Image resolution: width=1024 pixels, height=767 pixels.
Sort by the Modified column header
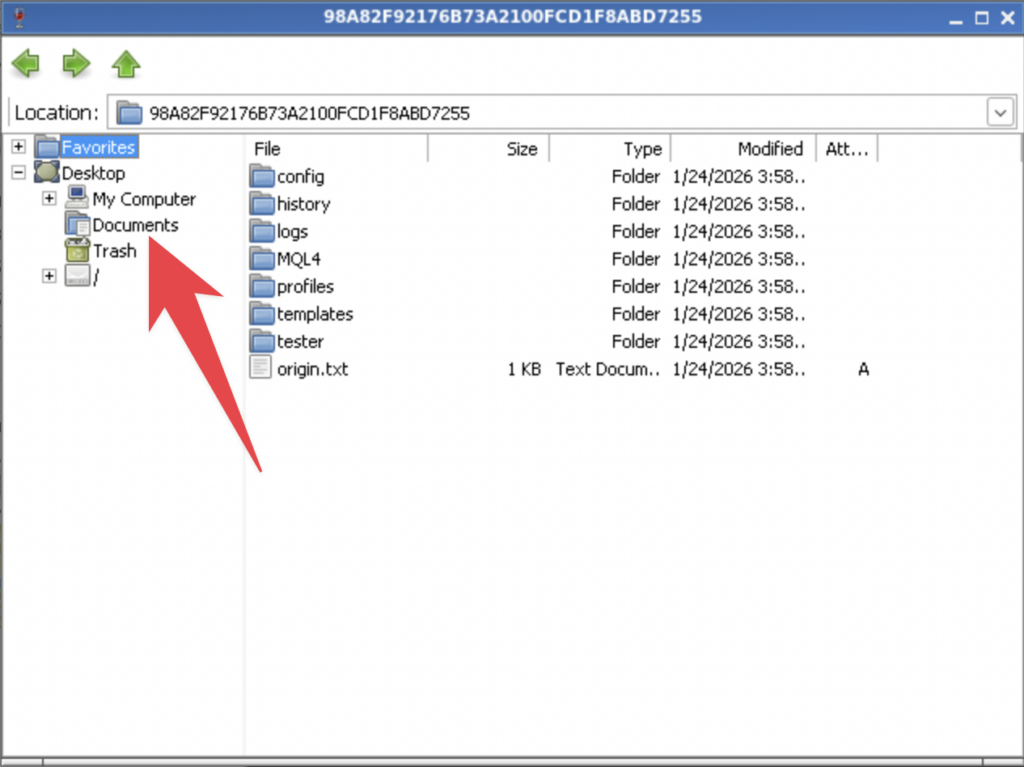click(x=742, y=149)
